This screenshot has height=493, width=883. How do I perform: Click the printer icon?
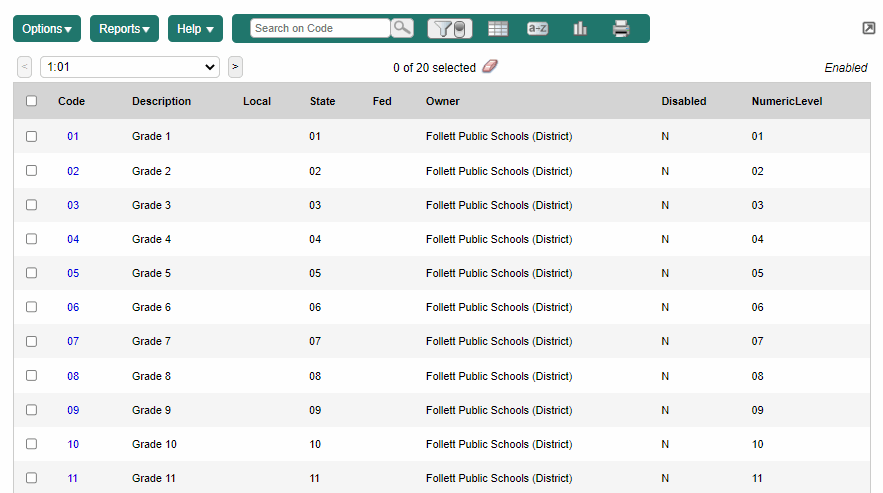point(621,28)
